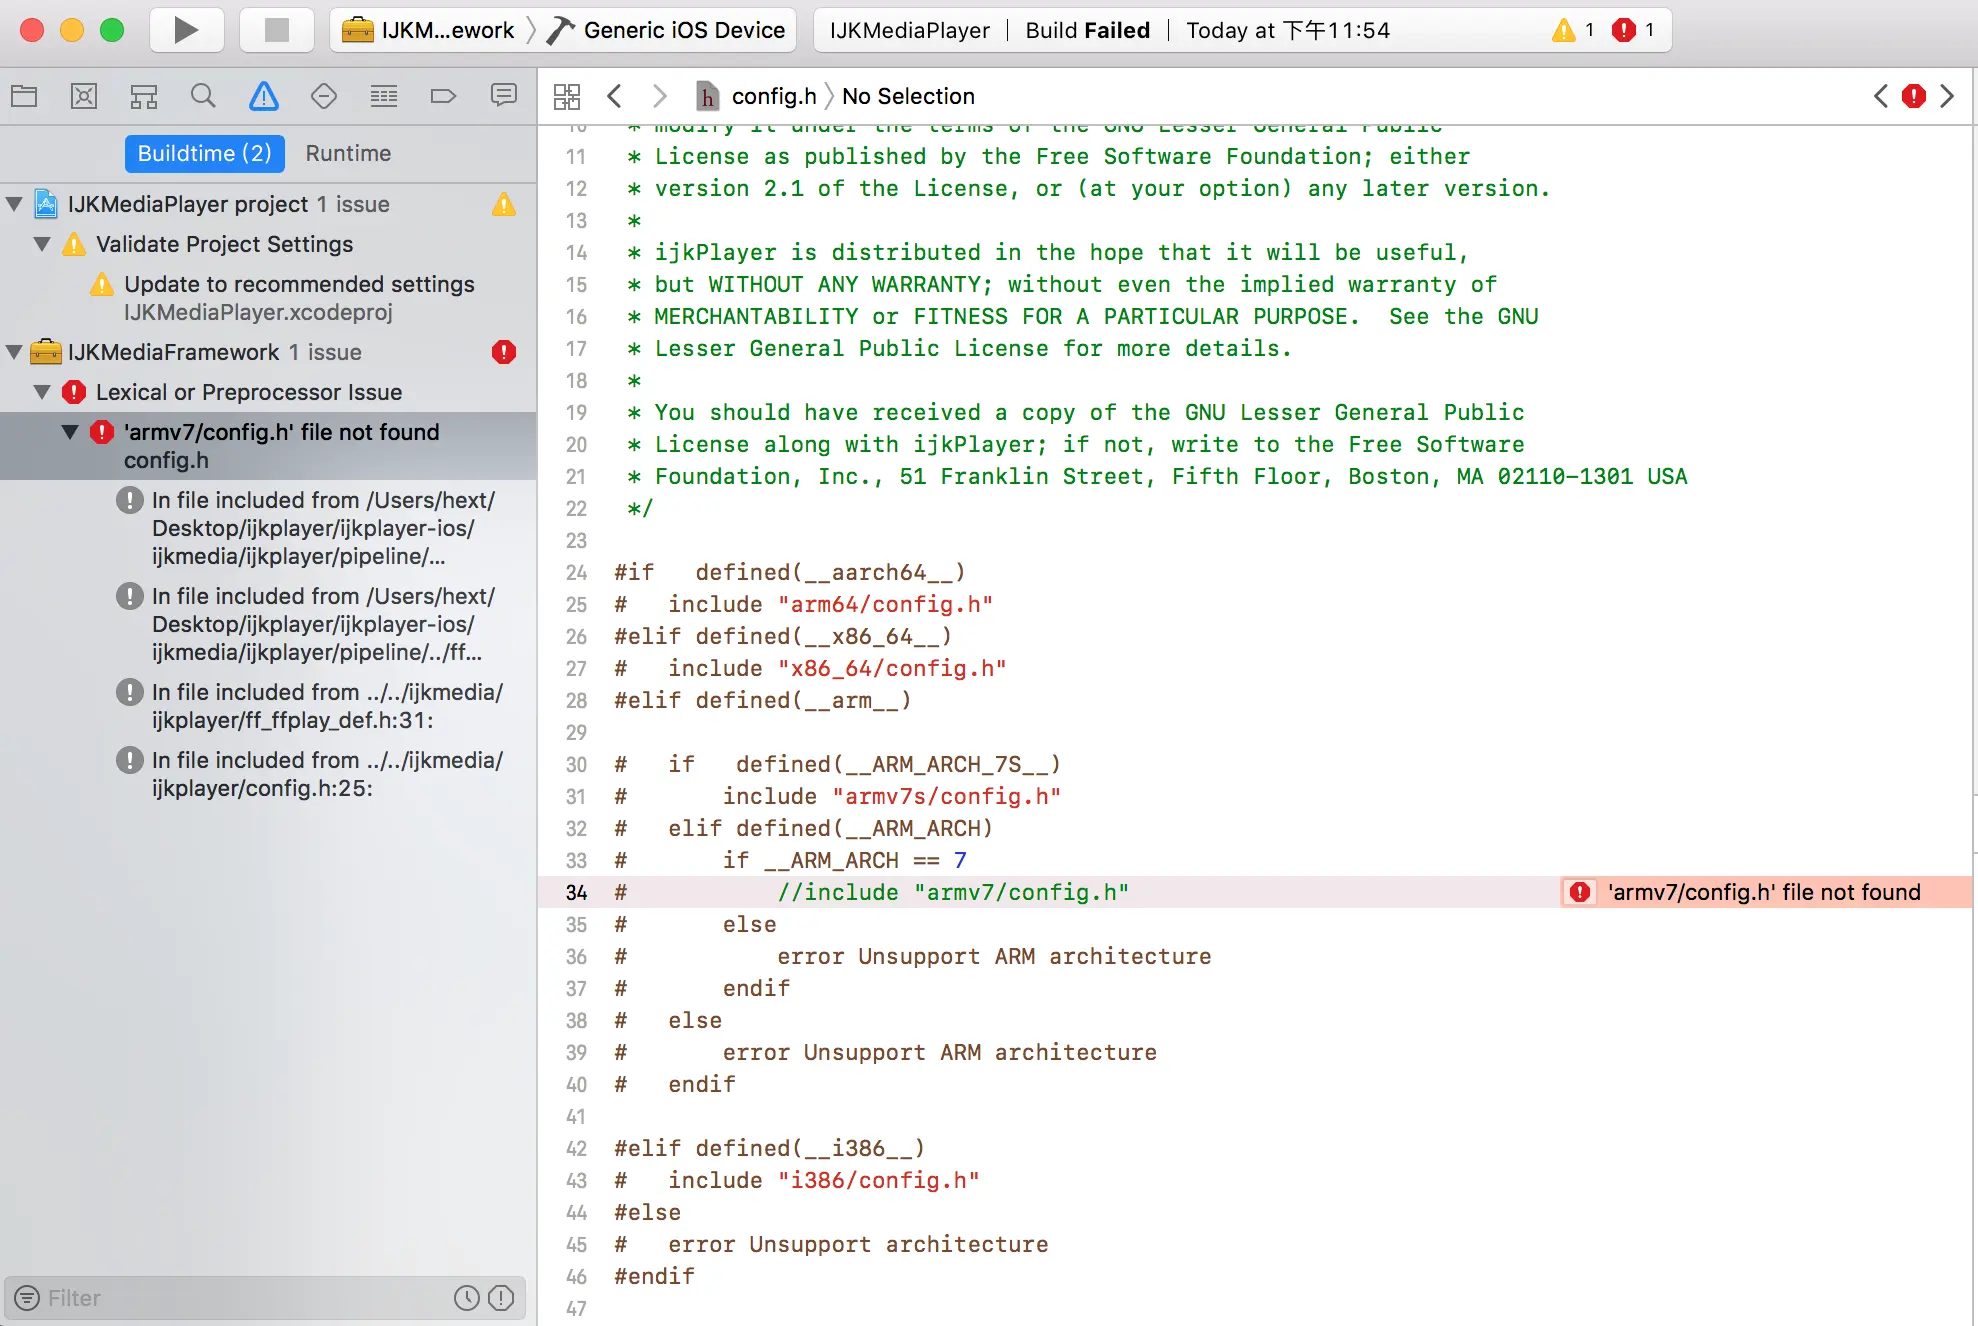Open the Breakpoint navigator icon
Image resolution: width=1978 pixels, height=1326 pixels.
(443, 96)
